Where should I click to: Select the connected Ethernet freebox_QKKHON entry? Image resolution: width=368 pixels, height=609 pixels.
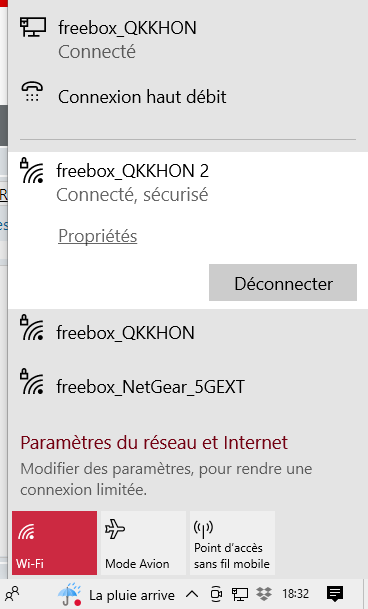(x=188, y=39)
